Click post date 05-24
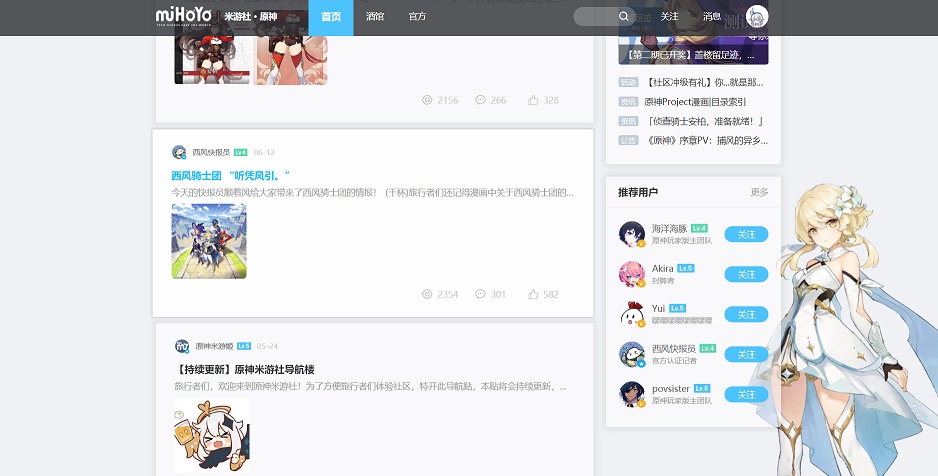 [x=267, y=346]
